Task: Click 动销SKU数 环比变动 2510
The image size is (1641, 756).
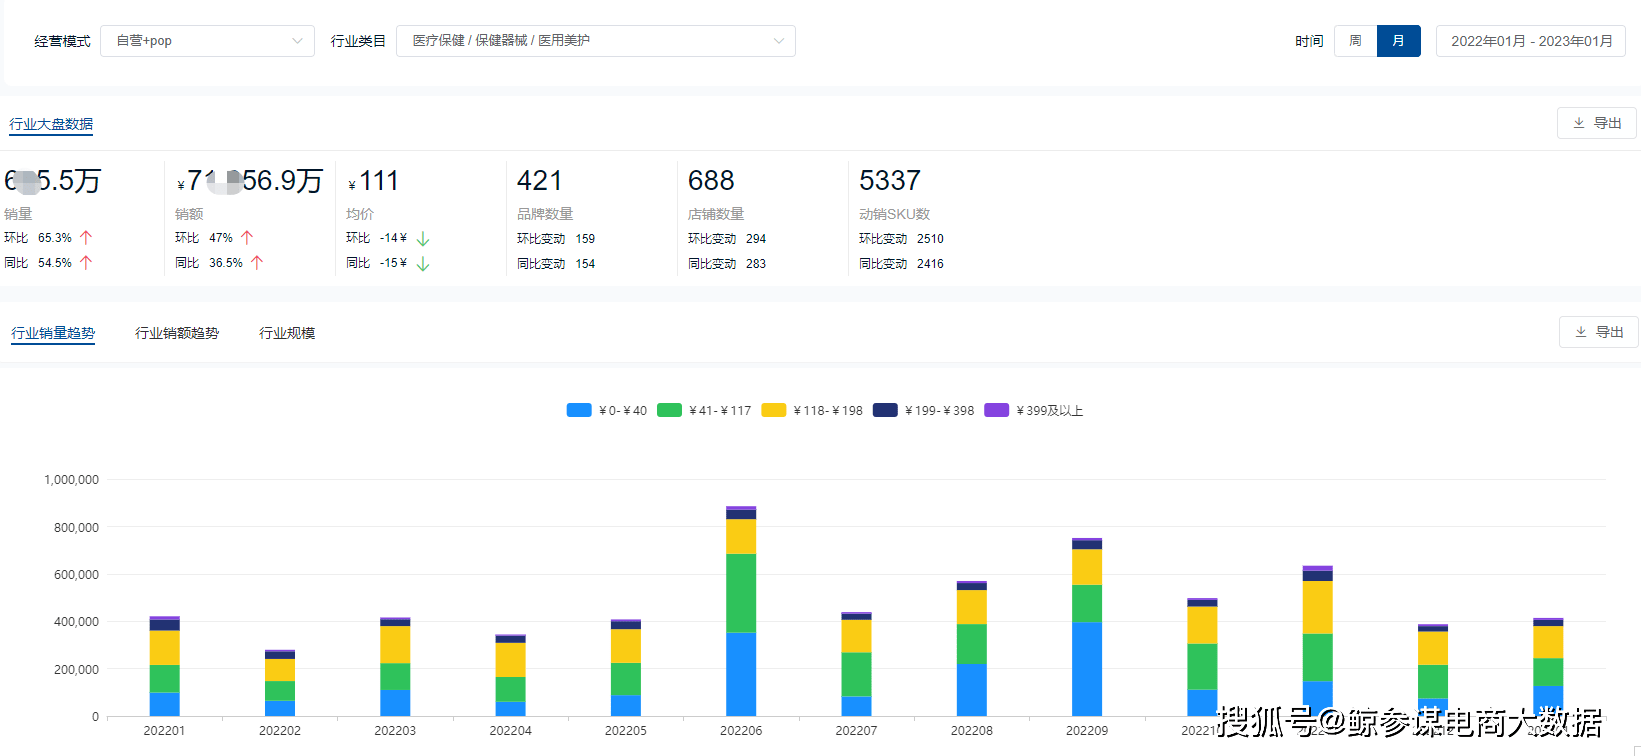Action: pos(901,239)
